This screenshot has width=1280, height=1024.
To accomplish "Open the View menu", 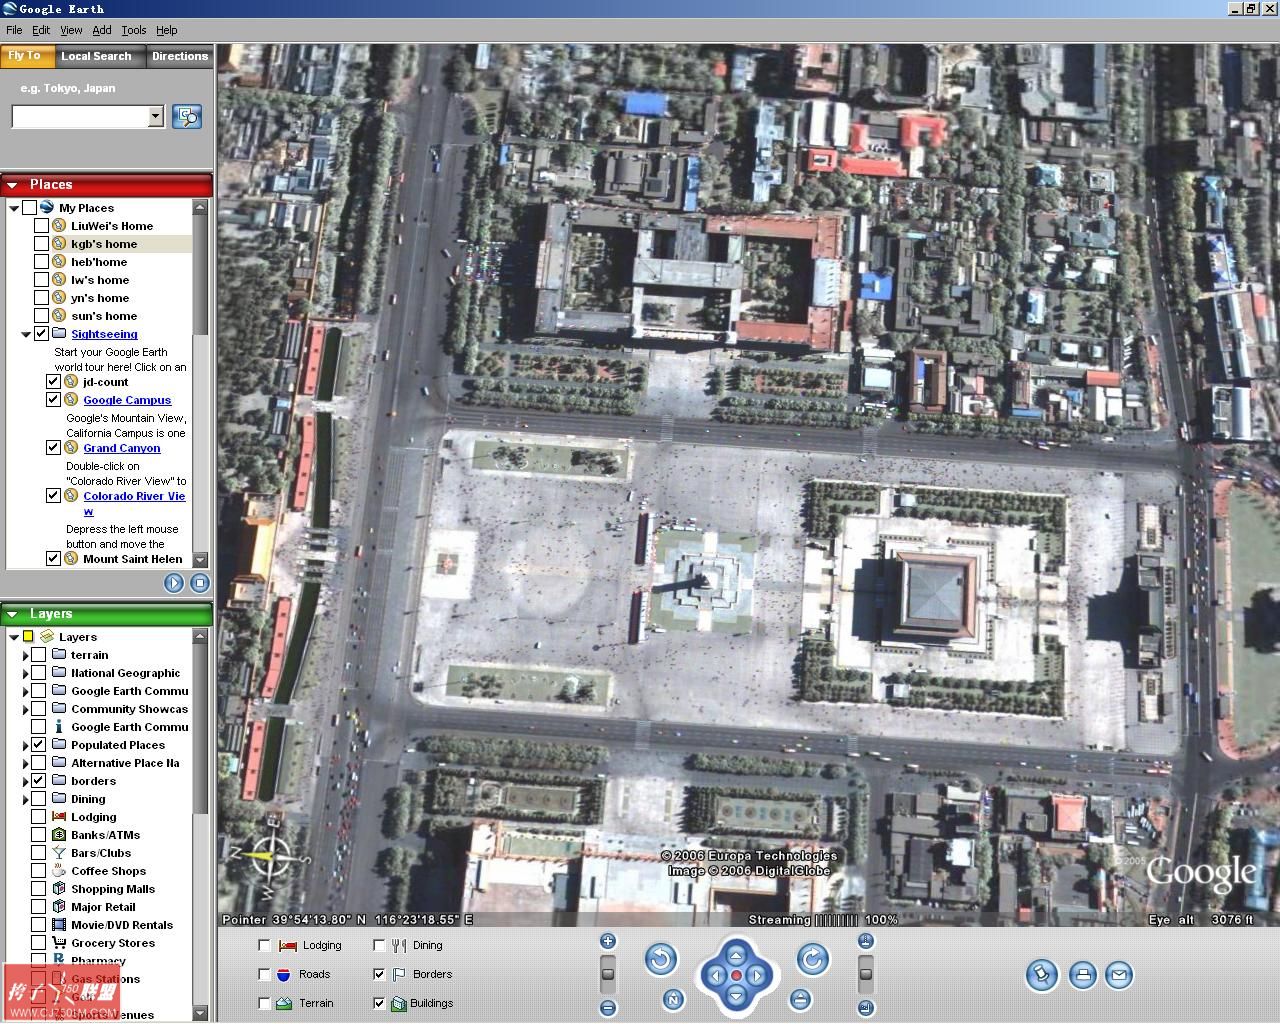I will pos(71,30).
